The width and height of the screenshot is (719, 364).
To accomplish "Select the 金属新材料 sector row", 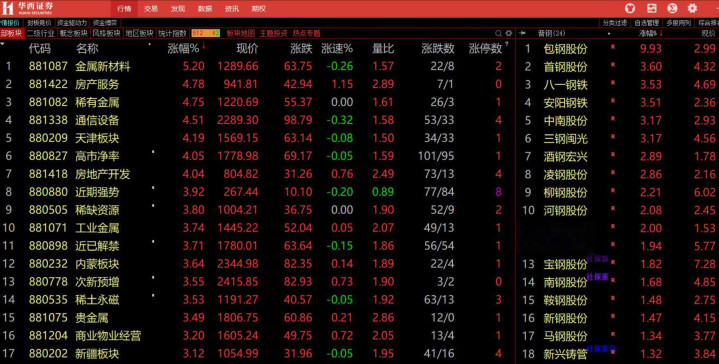I will 257,66.
